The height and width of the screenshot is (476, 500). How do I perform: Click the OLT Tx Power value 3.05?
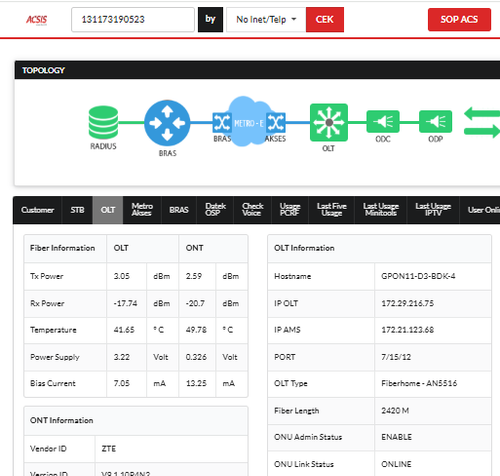tap(121, 276)
